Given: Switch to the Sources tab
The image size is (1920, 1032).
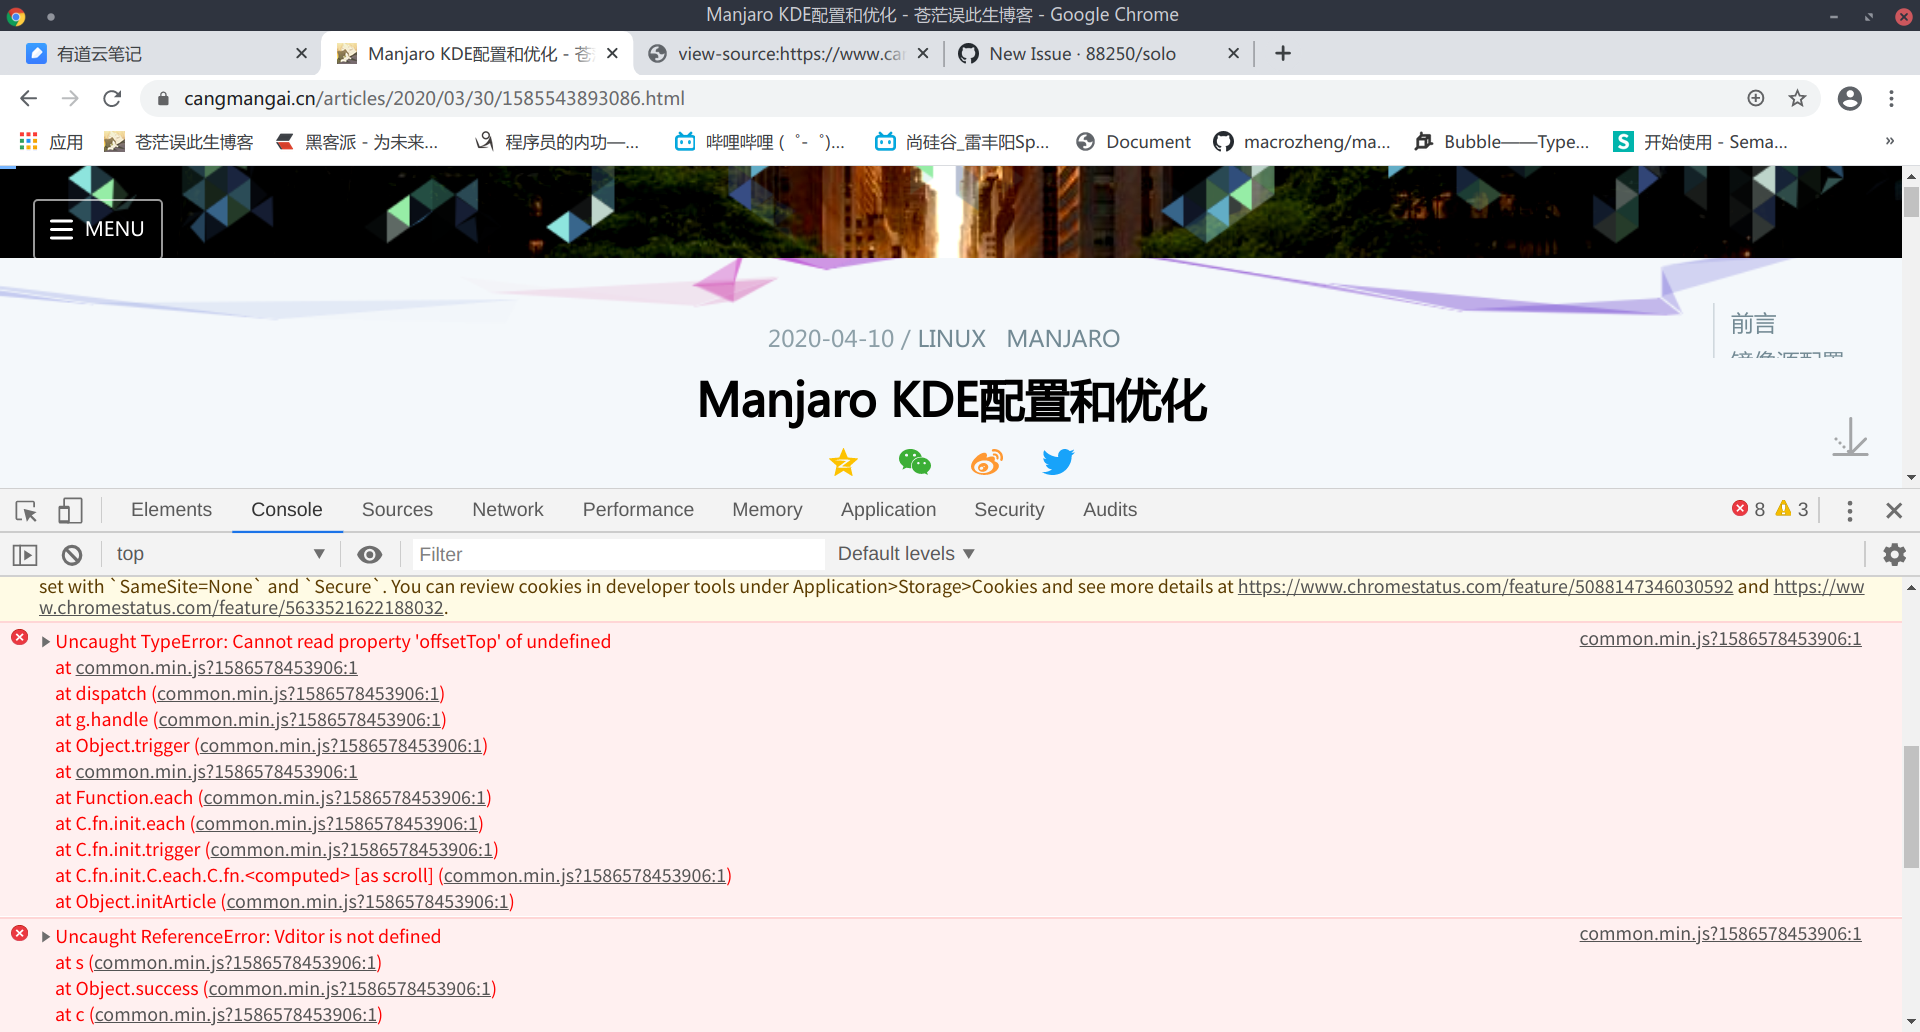Looking at the screenshot, I should (x=397, y=510).
